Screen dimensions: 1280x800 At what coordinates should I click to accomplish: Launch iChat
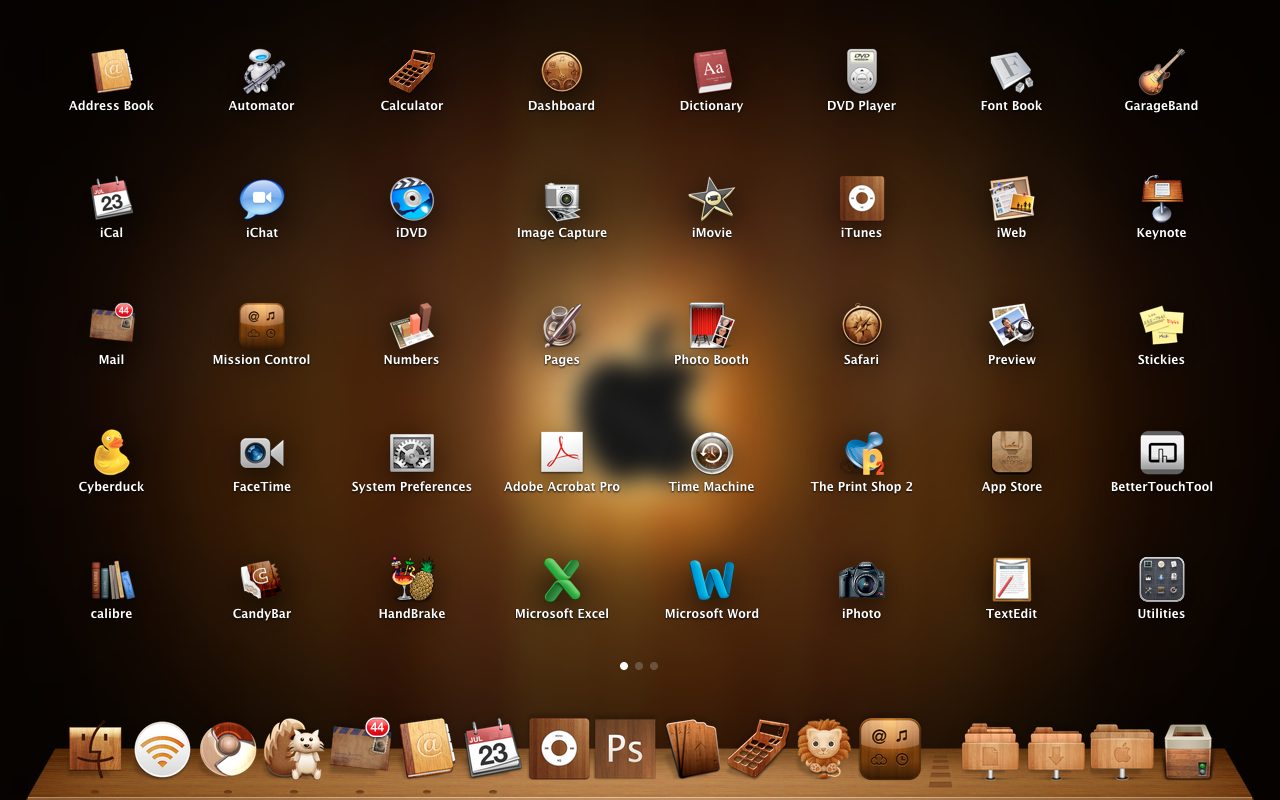click(262, 198)
